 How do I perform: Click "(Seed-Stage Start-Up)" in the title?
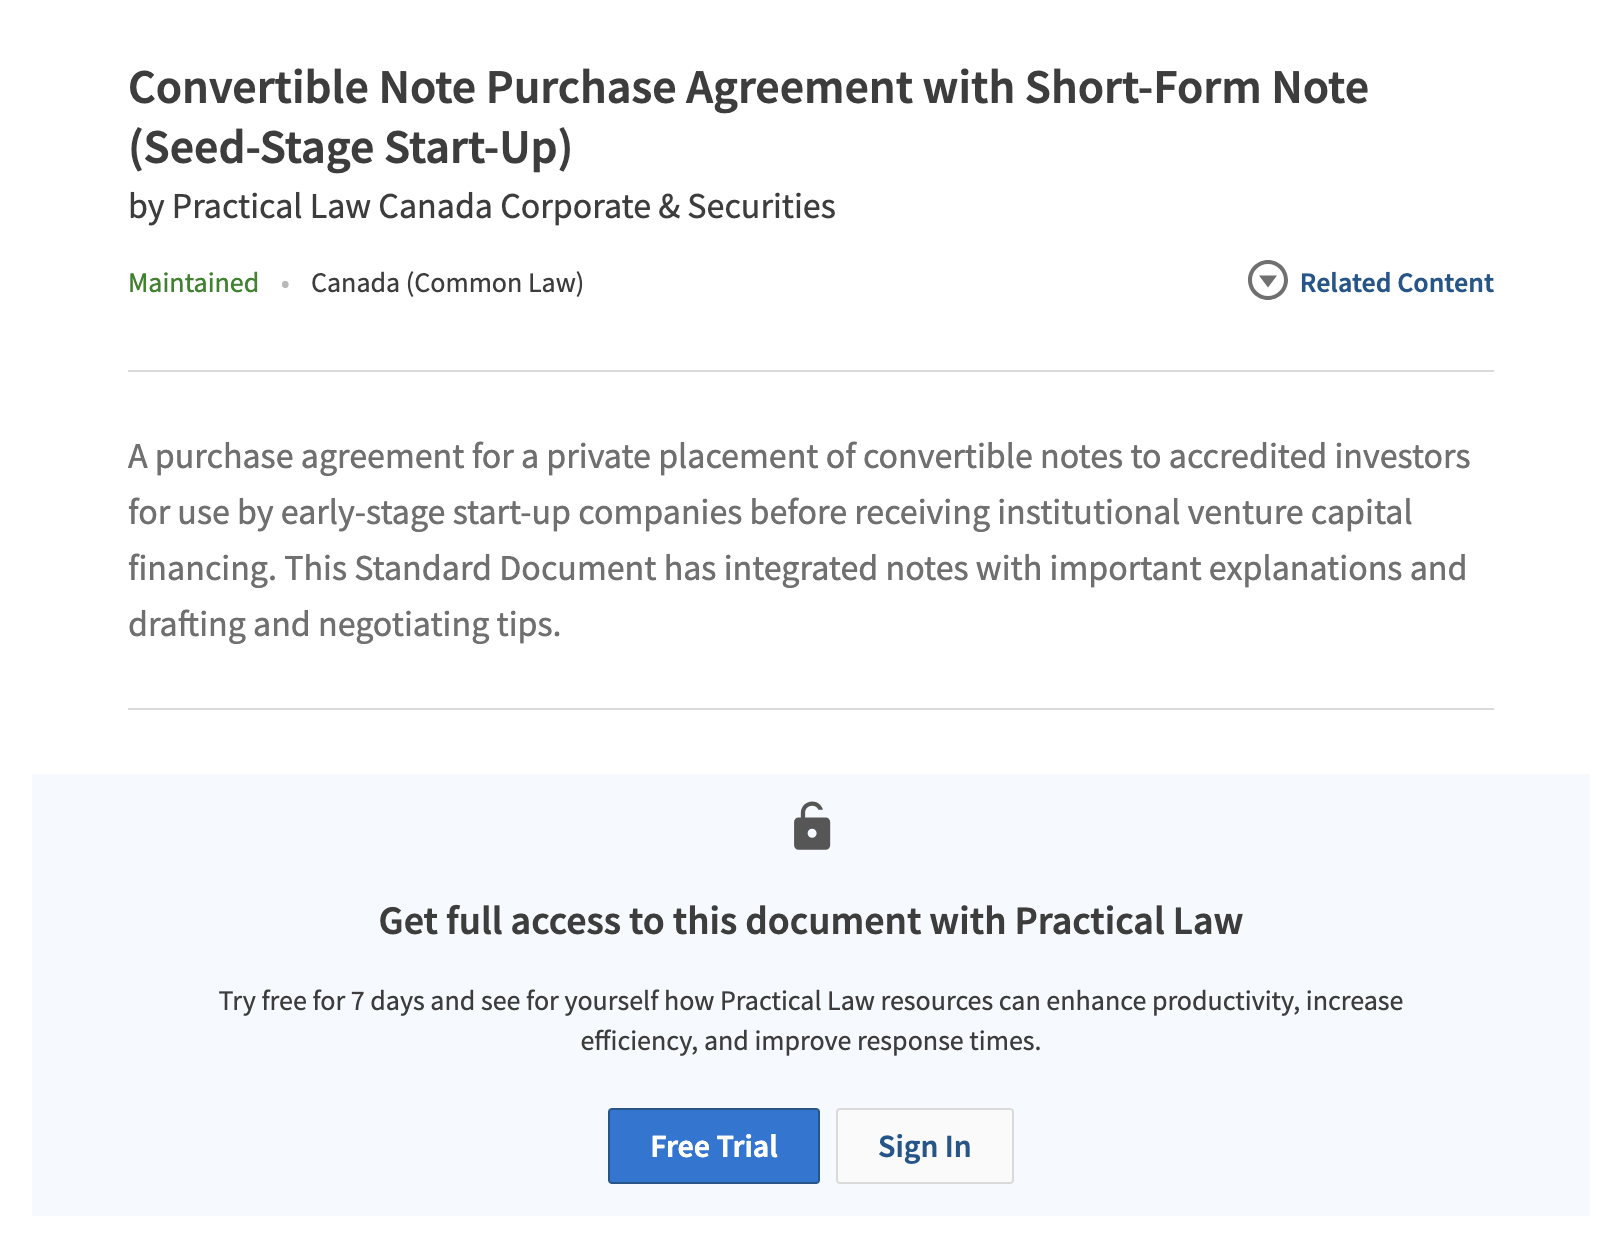click(x=350, y=148)
